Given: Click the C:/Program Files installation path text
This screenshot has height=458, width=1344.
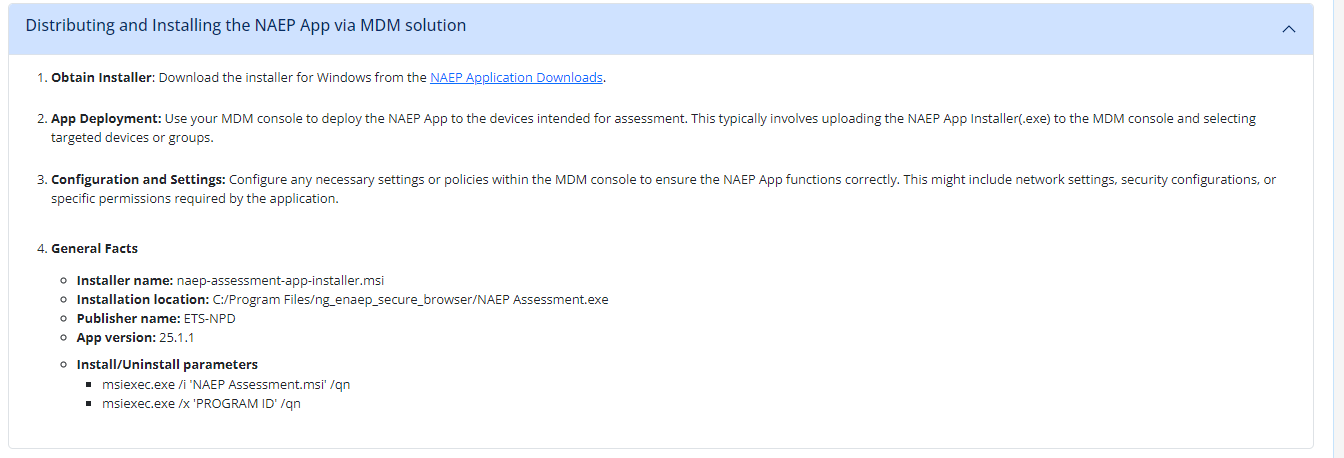Looking at the screenshot, I should click(411, 299).
